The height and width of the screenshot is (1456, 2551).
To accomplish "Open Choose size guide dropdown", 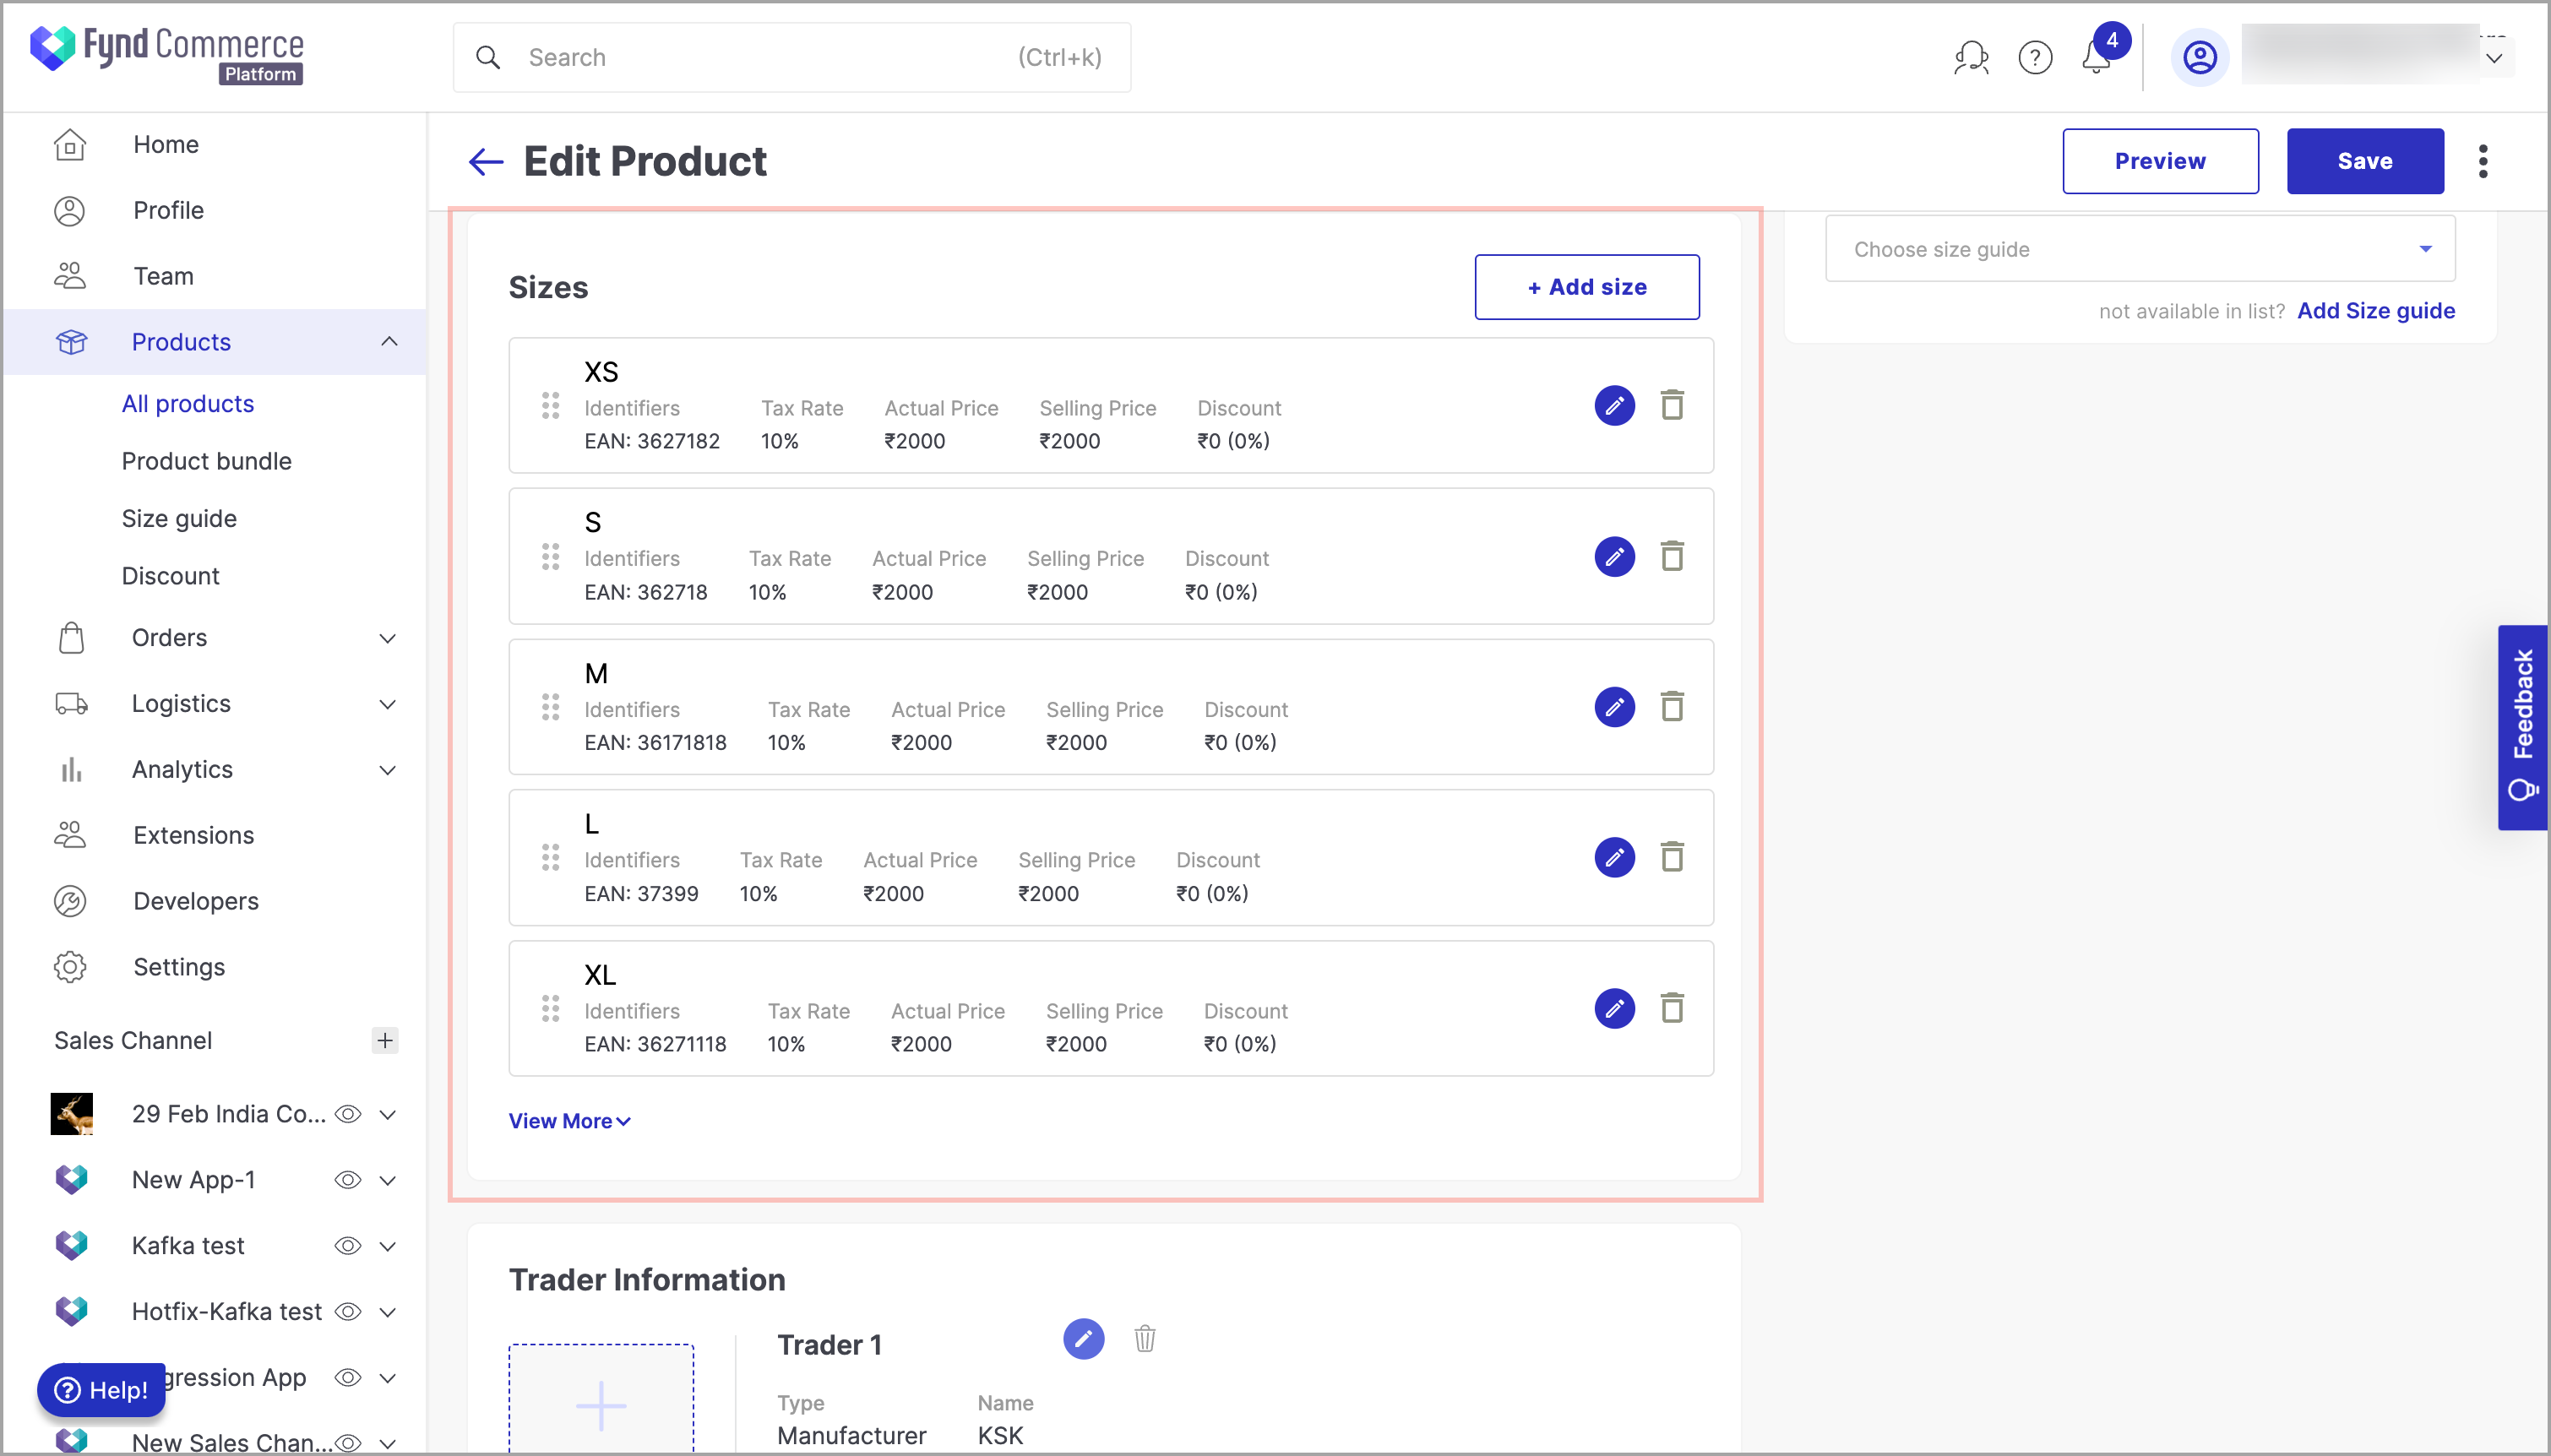I will 2140,249.
